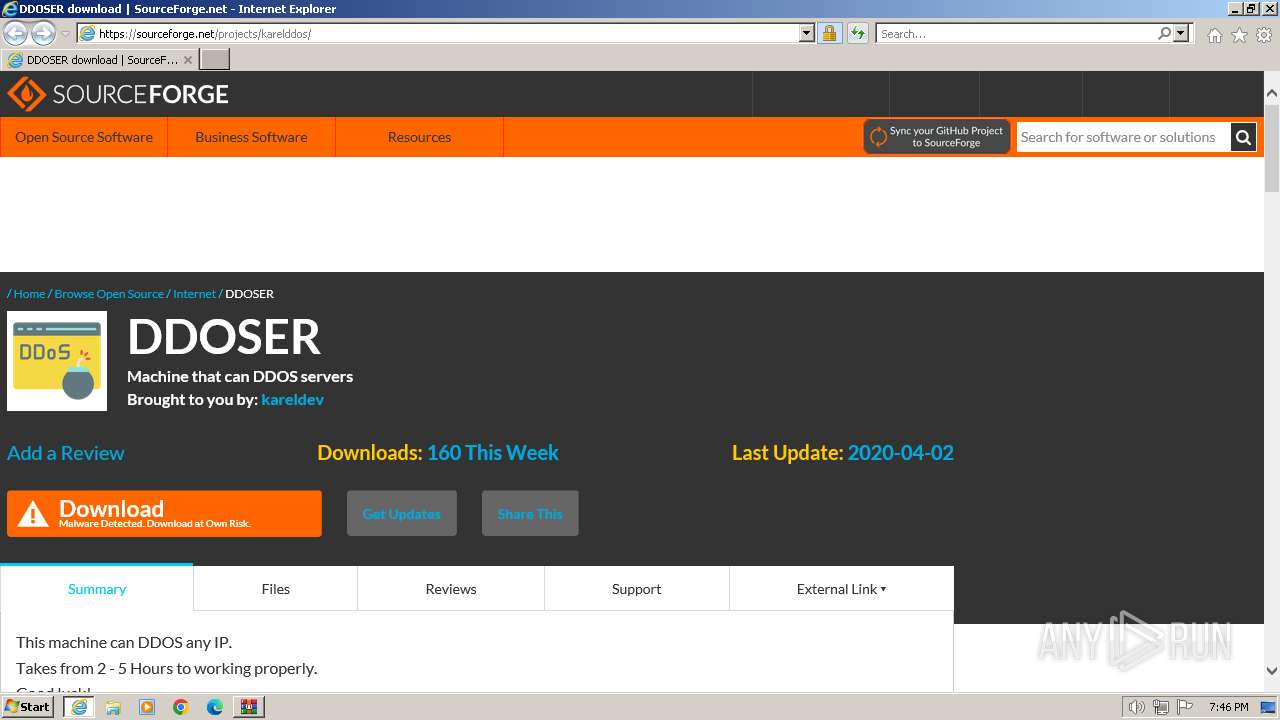Open the recent pages dropdown arrow

coord(65,33)
